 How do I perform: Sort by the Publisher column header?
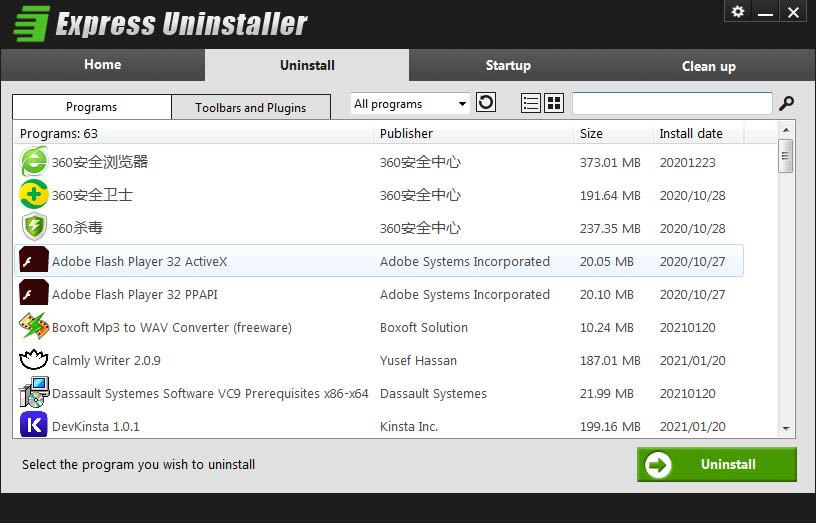474,133
